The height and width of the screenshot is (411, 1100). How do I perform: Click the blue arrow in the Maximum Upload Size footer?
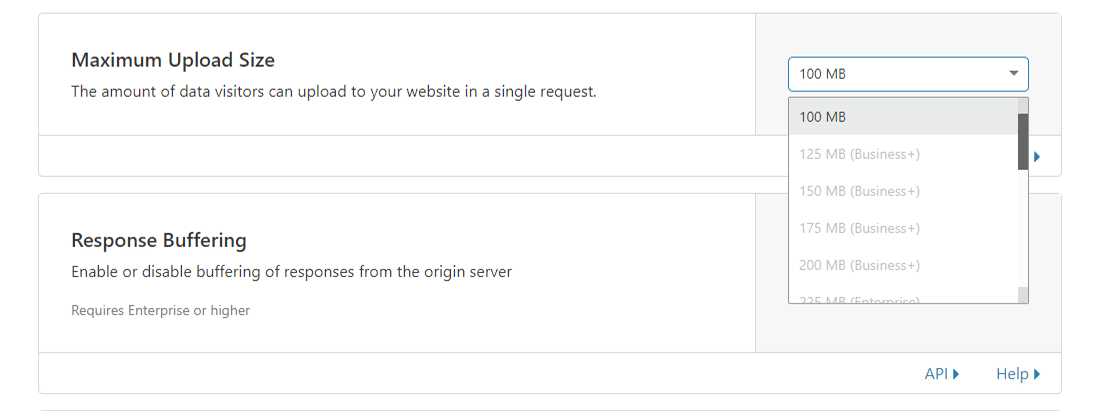(1037, 157)
